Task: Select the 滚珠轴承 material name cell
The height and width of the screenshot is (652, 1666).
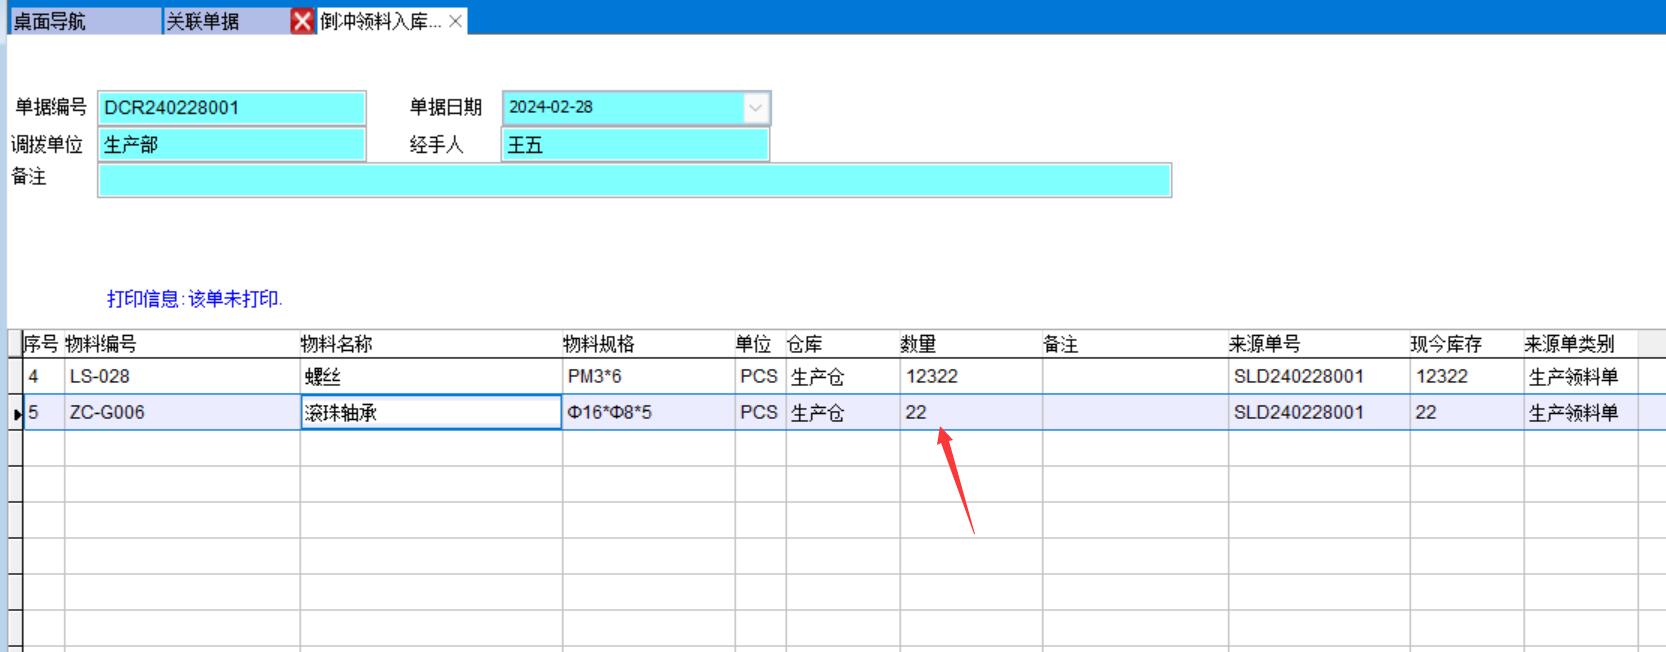Action: [x=430, y=413]
